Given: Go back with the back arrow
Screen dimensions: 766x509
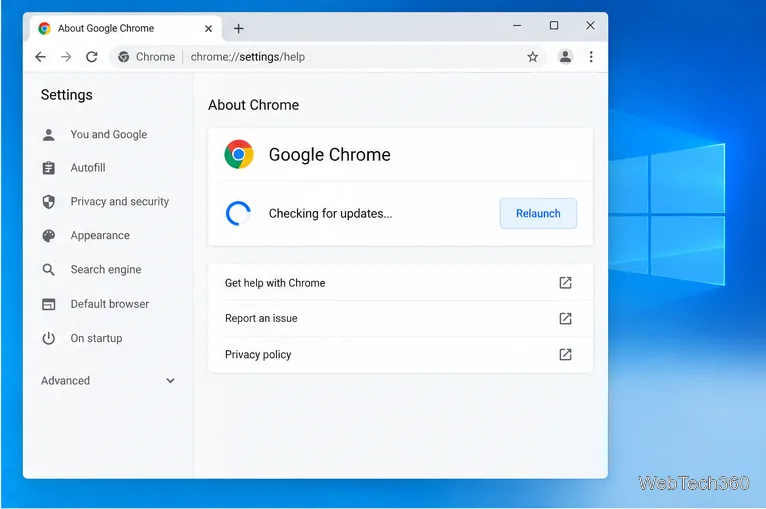Looking at the screenshot, I should pos(41,57).
